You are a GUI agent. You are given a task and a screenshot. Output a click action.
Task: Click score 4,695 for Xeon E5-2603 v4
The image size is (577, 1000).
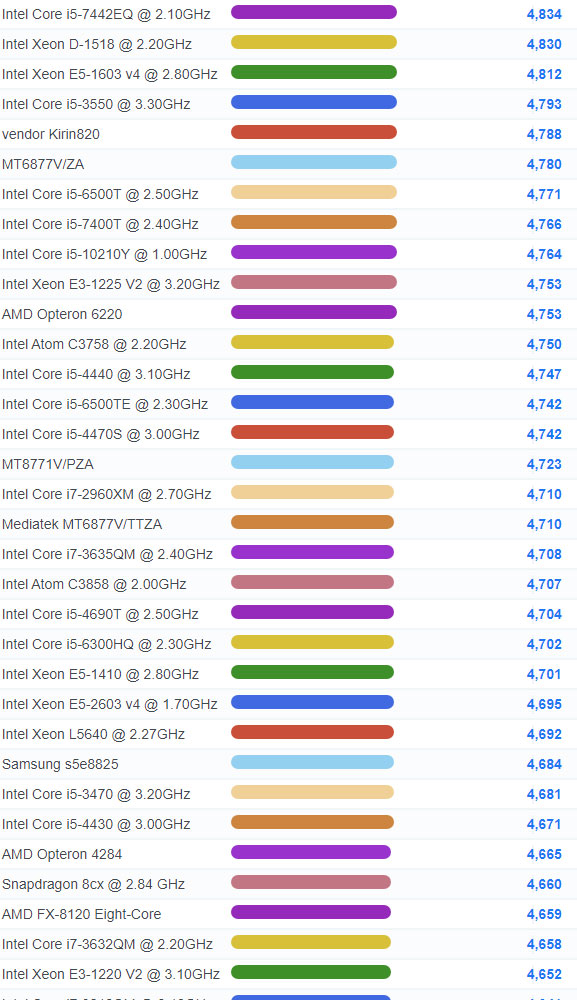[544, 703]
